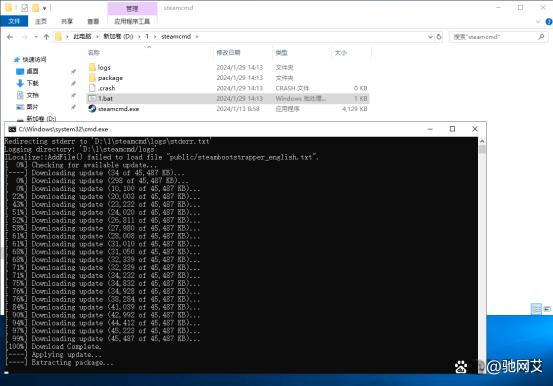Open Explorer help question mark icon
Image resolution: width=553 pixels, height=386 pixels.
pos(549,22)
